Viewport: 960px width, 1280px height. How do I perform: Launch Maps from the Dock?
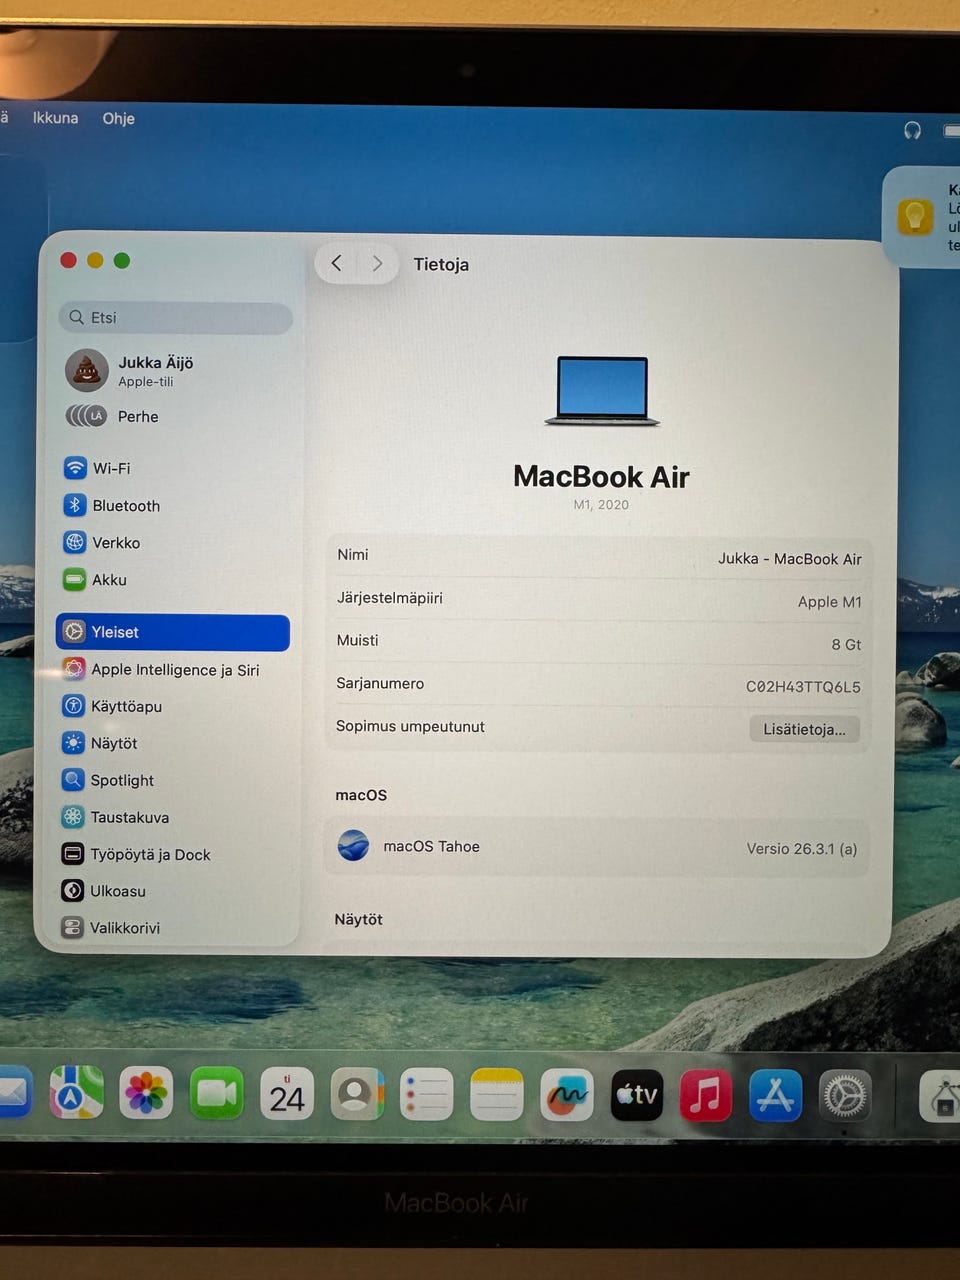click(77, 1092)
